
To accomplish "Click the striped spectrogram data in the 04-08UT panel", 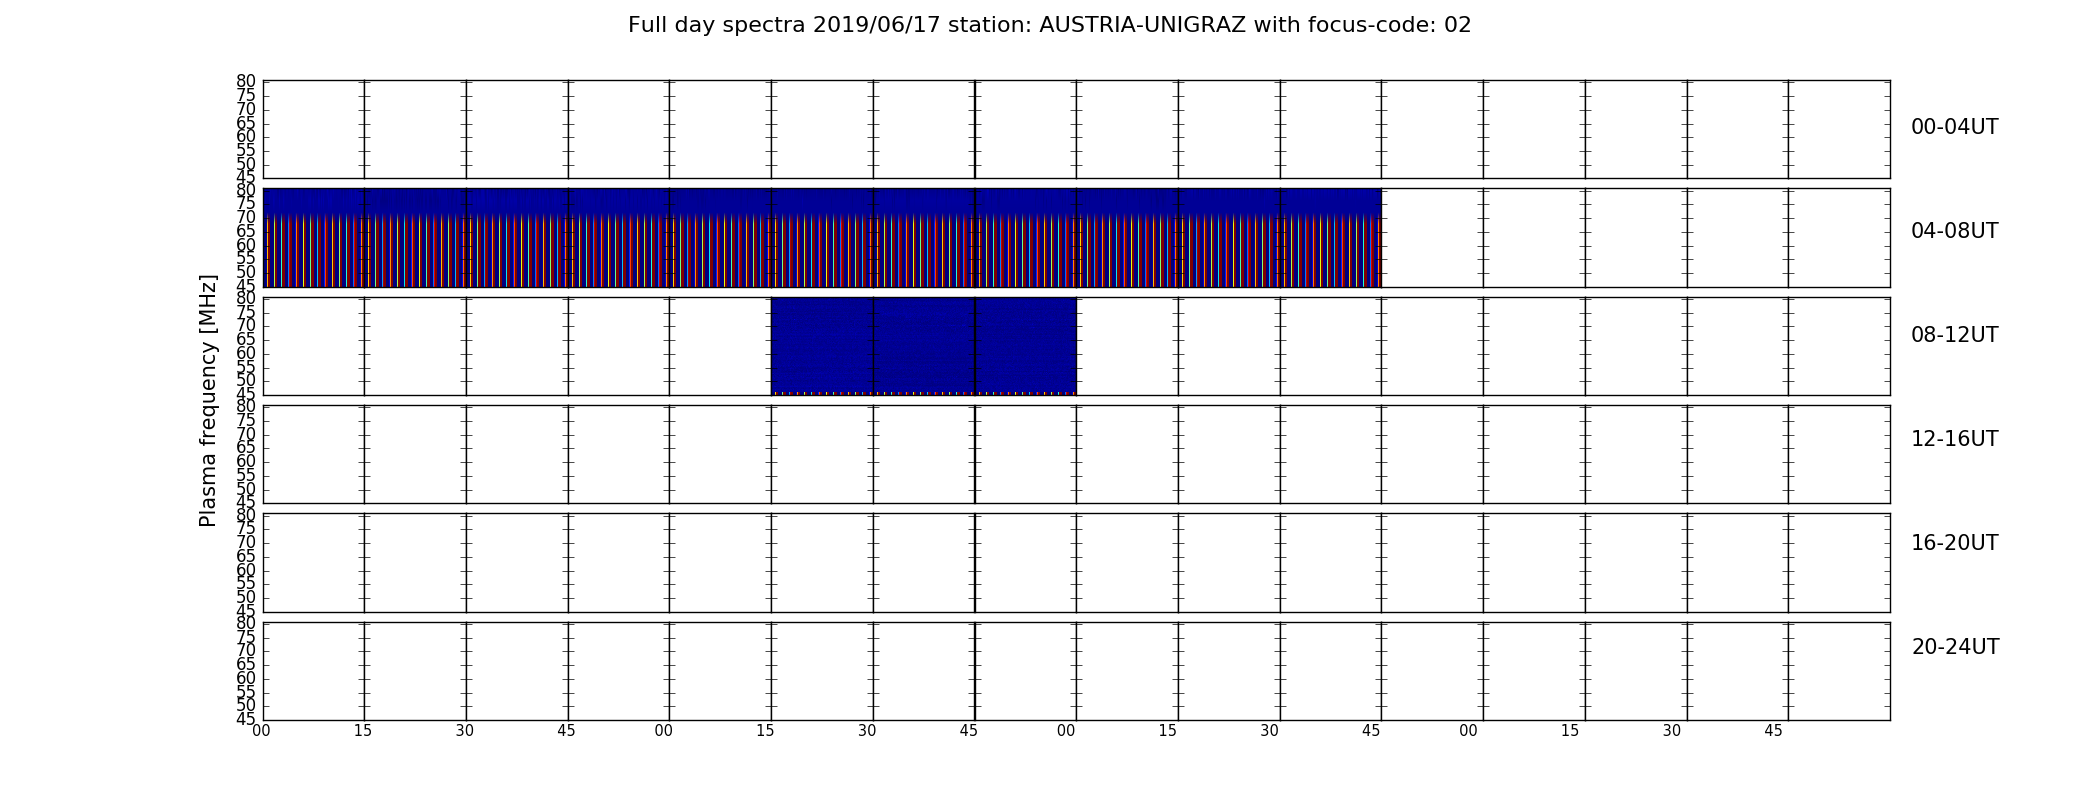I will tap(822, 238).
